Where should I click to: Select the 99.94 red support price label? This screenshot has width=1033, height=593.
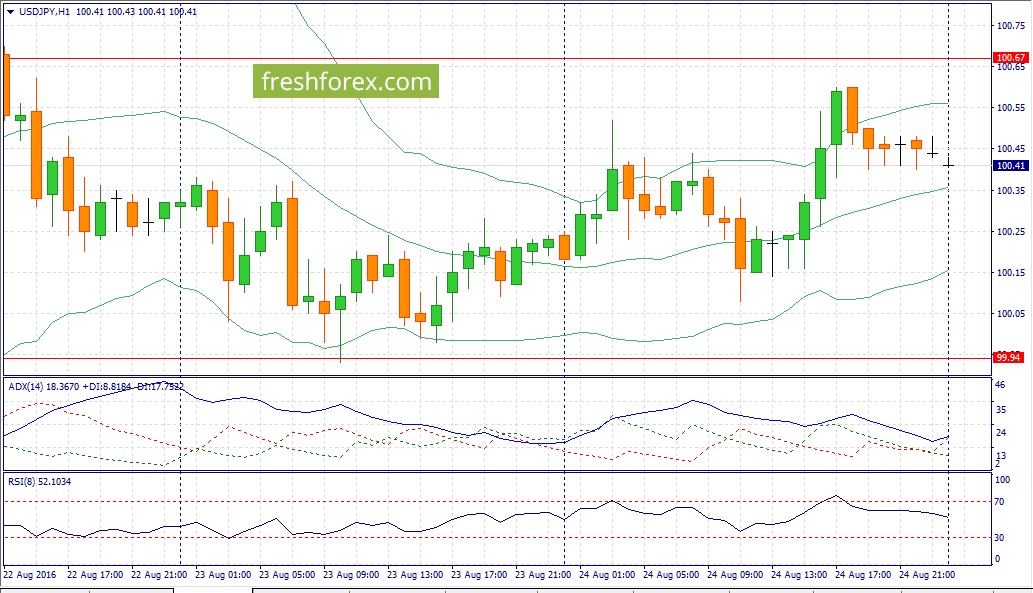pos(1007,358)
